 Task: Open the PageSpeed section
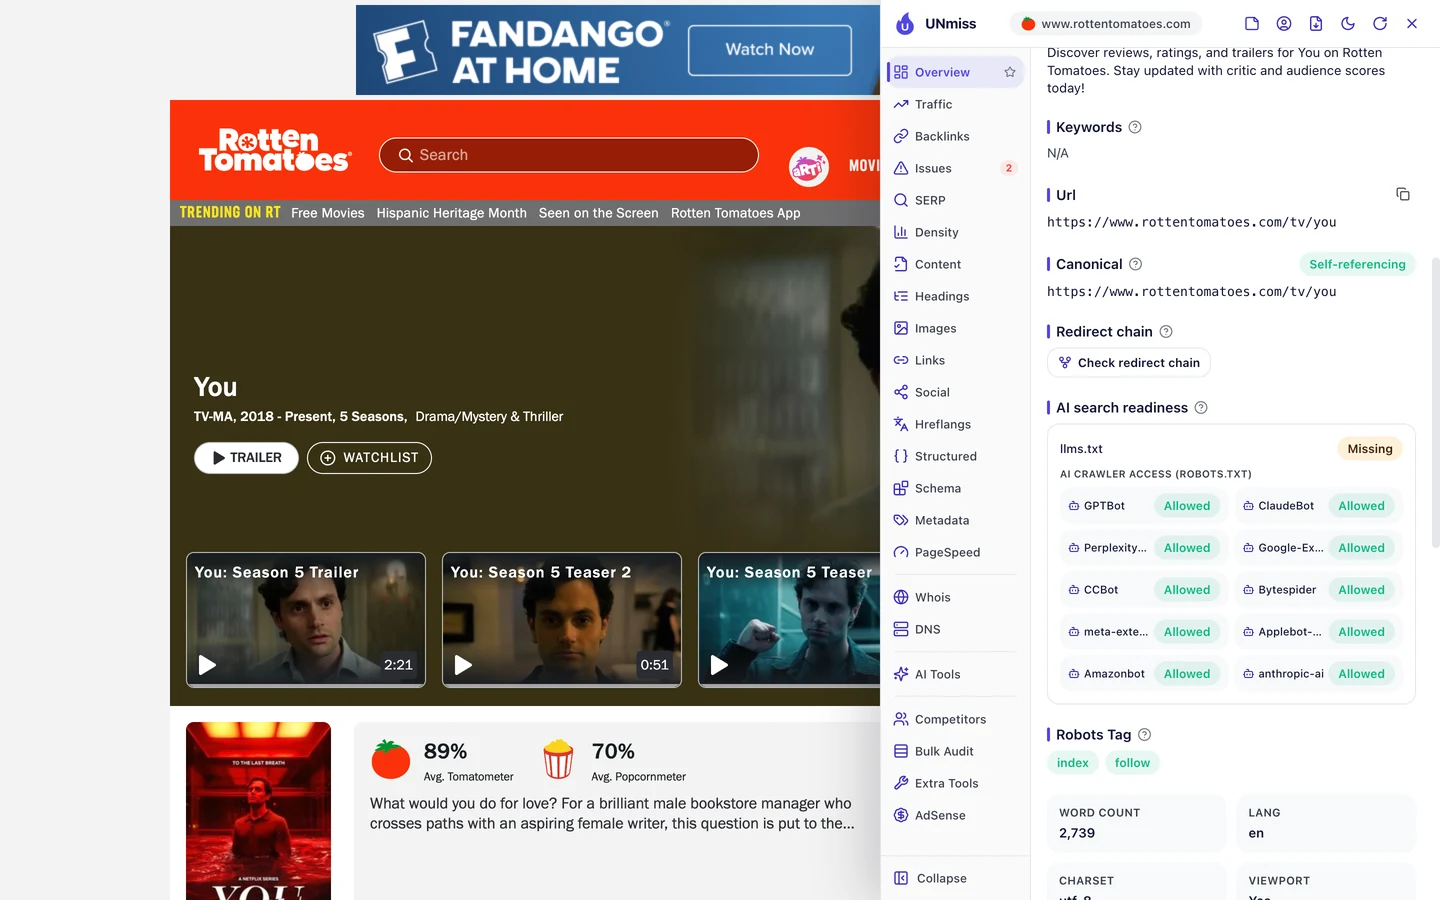tap(955, 552)
